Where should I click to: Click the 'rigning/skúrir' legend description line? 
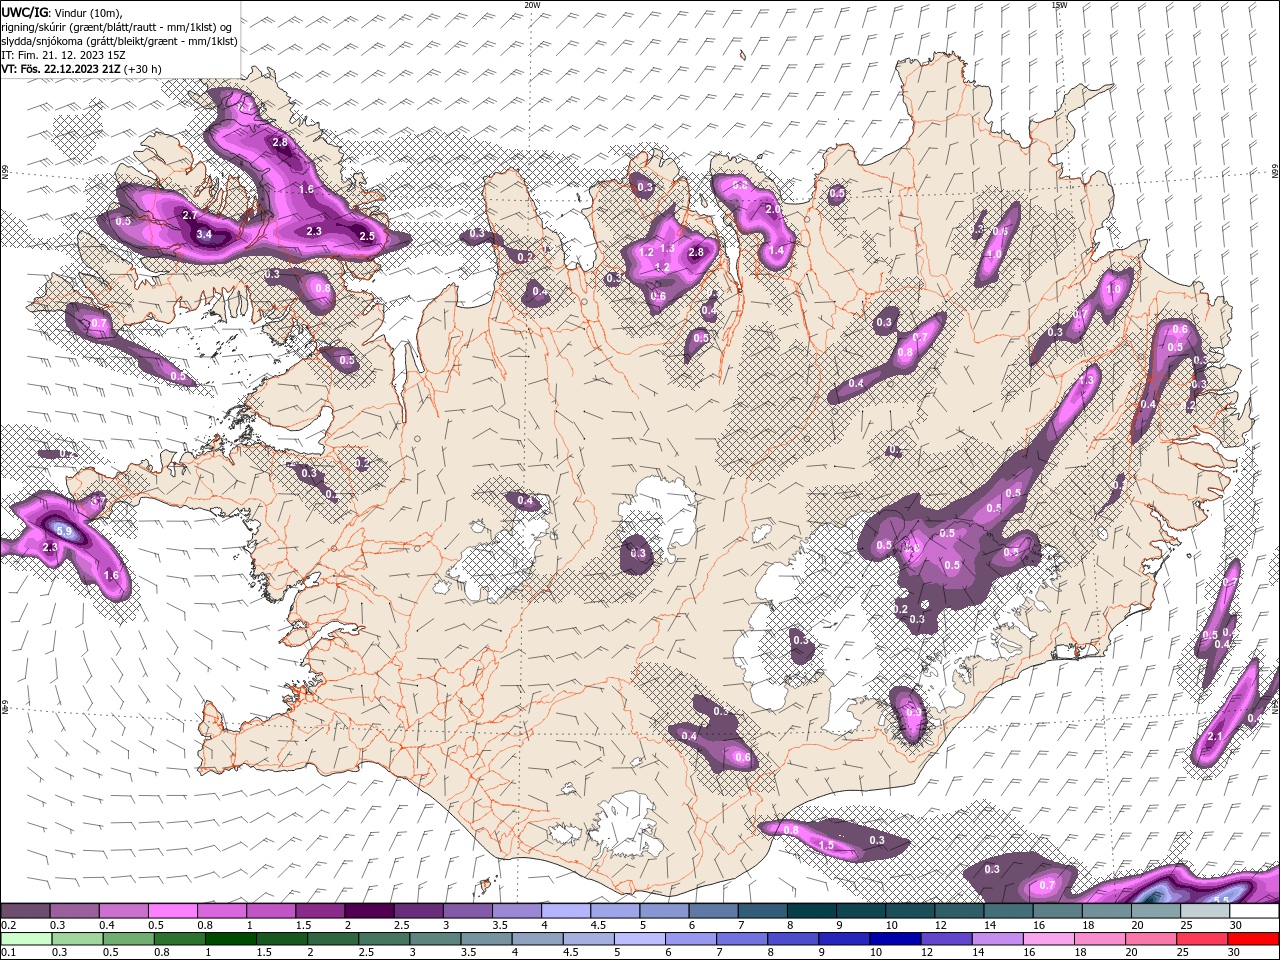click(x=117, y=27)
